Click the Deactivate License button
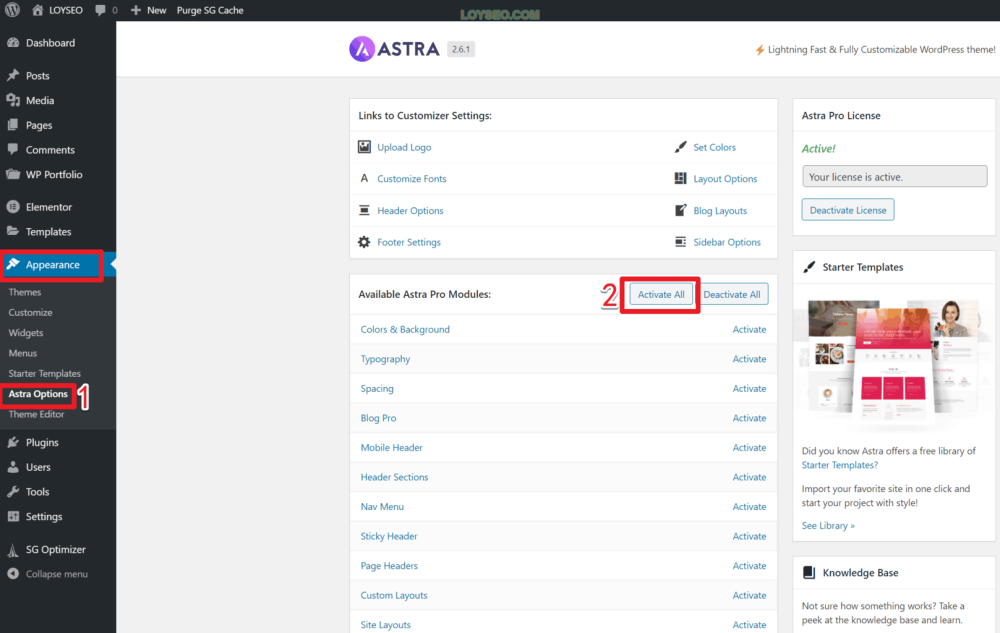Image resolution: width=1000 pixels, height=633 pixels. 848,210
